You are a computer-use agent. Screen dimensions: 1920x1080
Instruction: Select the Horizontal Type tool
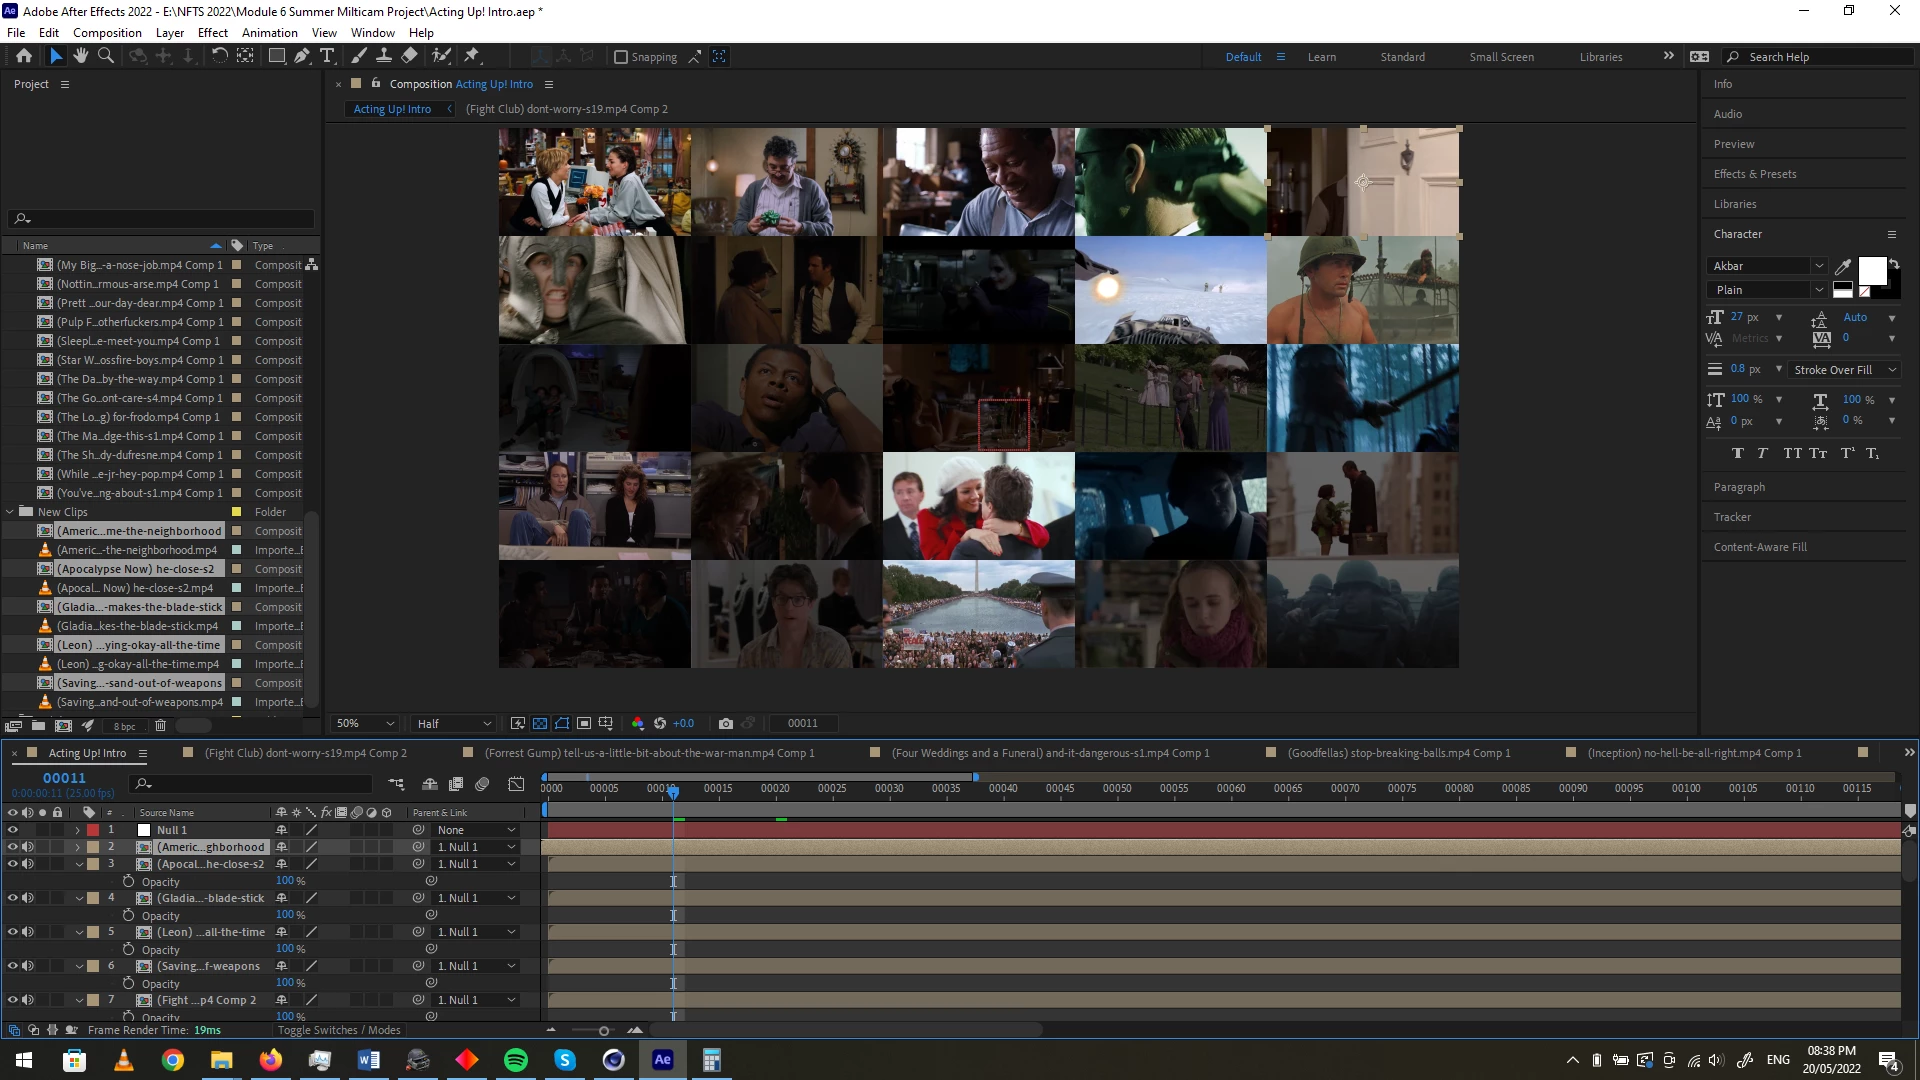click(x=326, y=56)
